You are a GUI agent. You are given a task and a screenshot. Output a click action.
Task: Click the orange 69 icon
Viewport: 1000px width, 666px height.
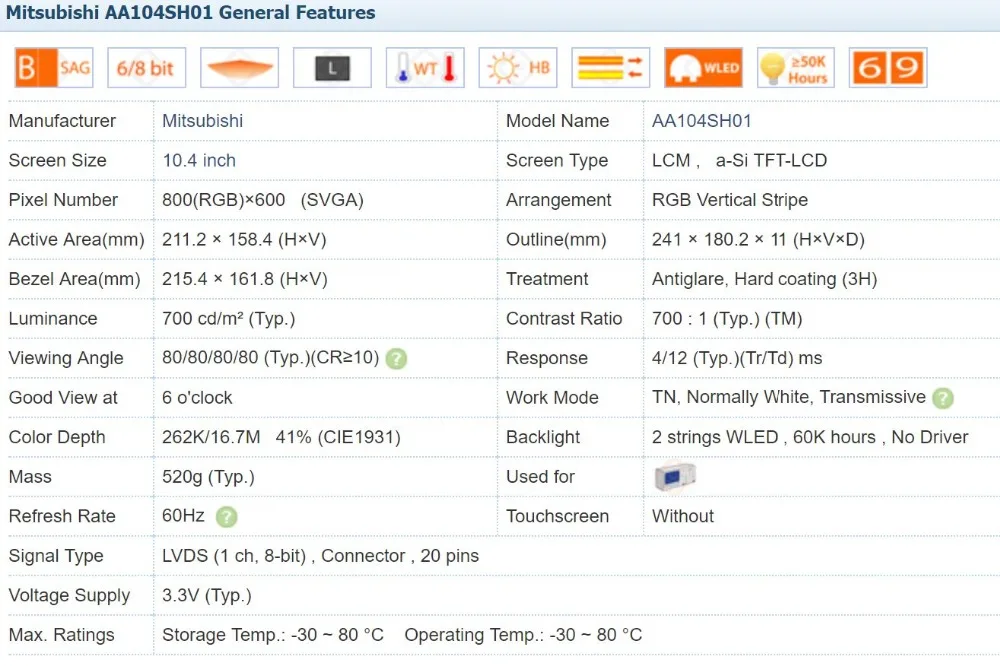(888, 68)
